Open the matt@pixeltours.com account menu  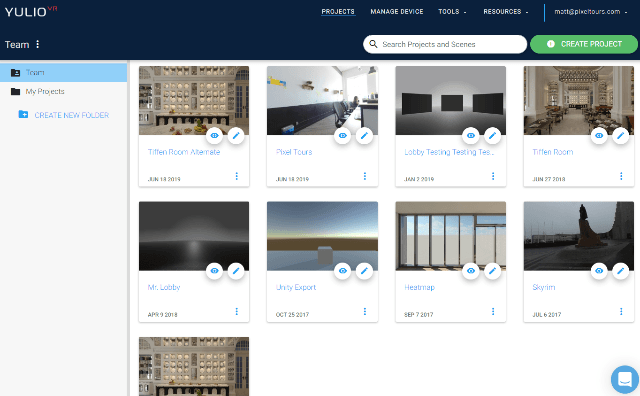pyautogui.click(x=591, y=11)
